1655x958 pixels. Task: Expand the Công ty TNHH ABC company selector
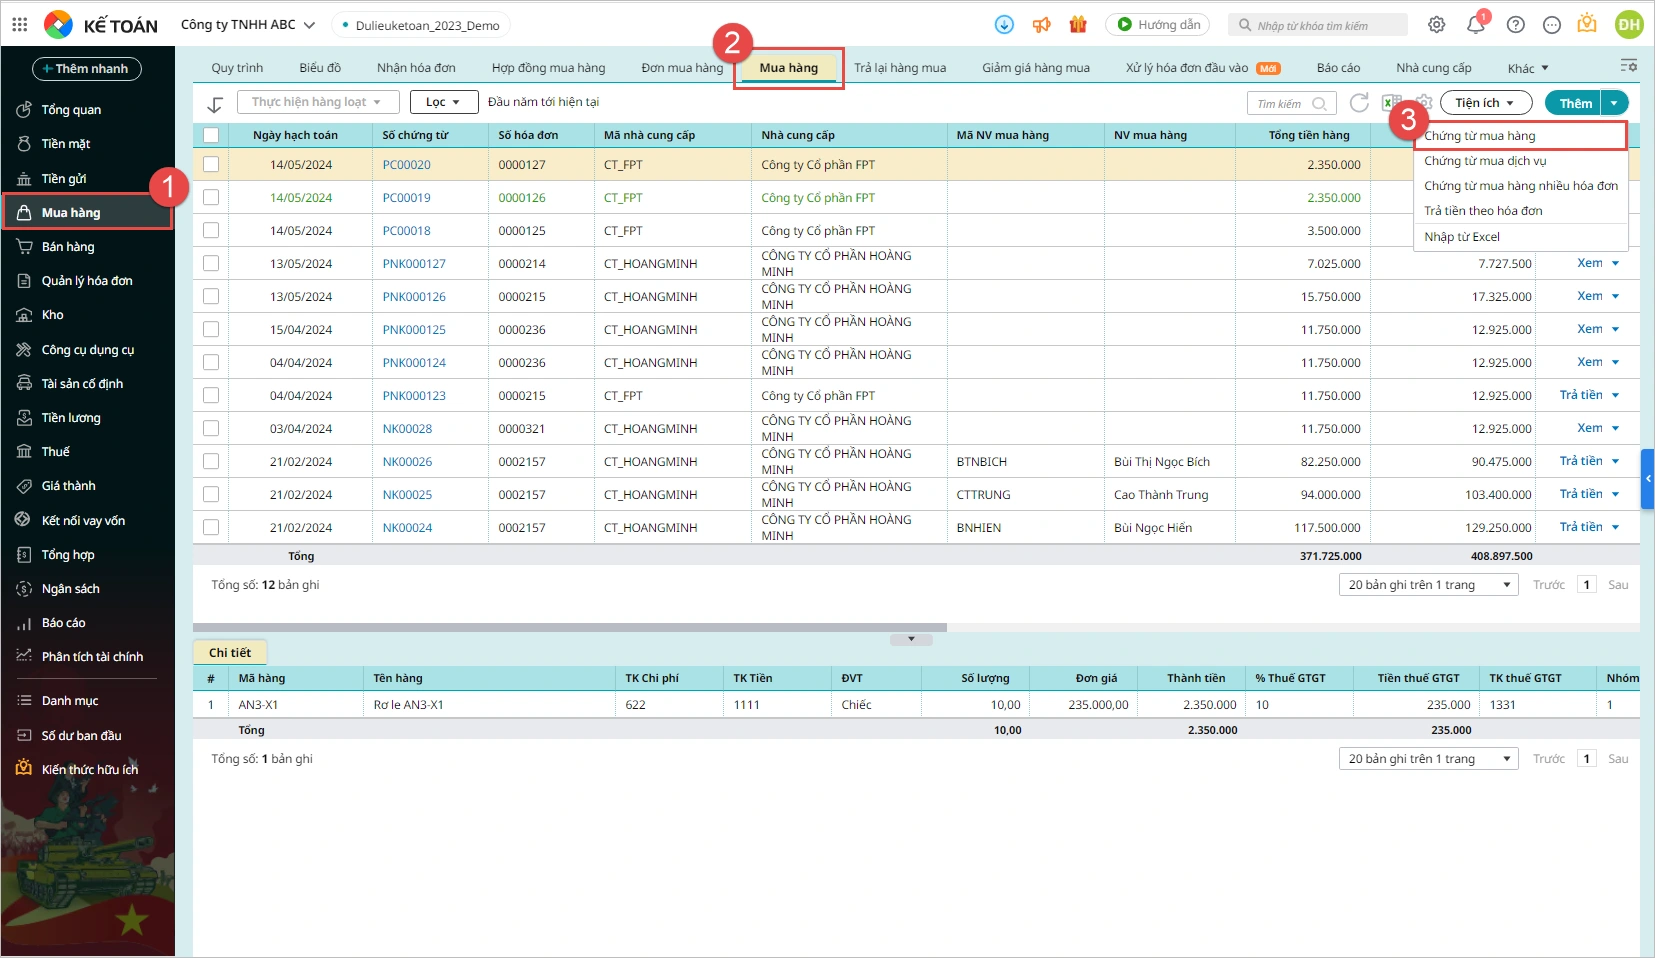248,25
